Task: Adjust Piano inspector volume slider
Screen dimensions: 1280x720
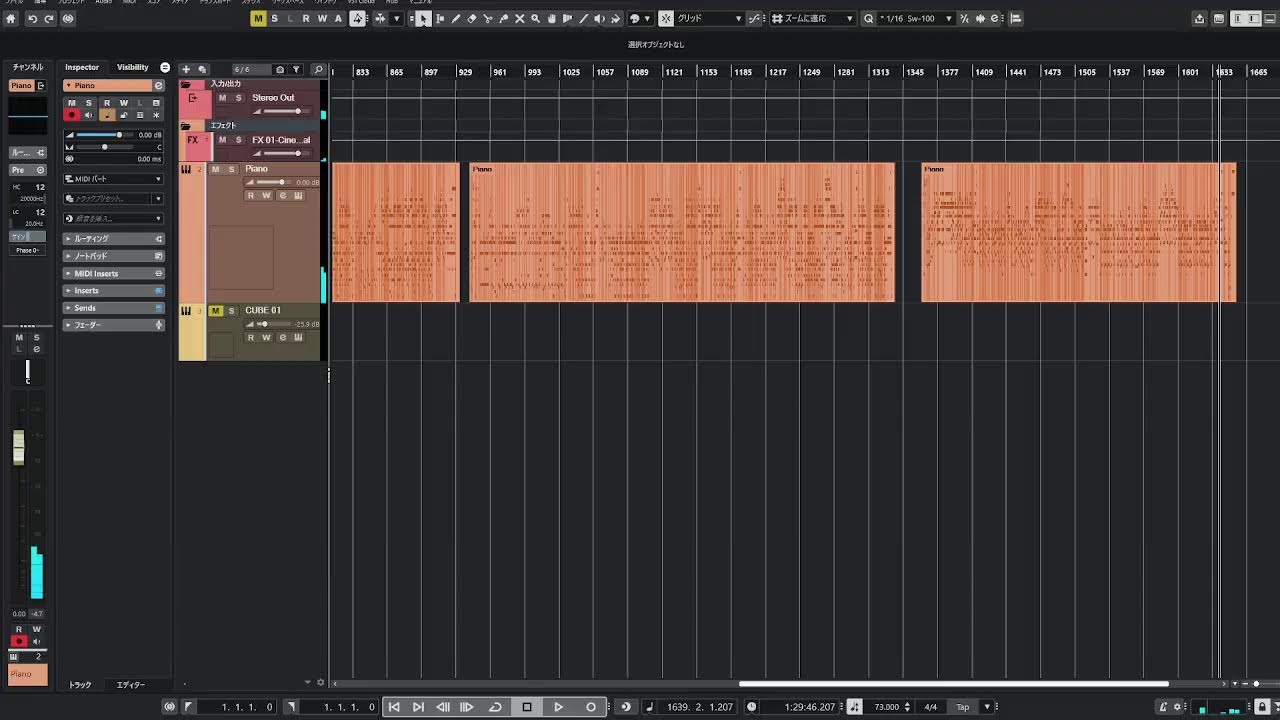Action: click(x=106, y=135)
